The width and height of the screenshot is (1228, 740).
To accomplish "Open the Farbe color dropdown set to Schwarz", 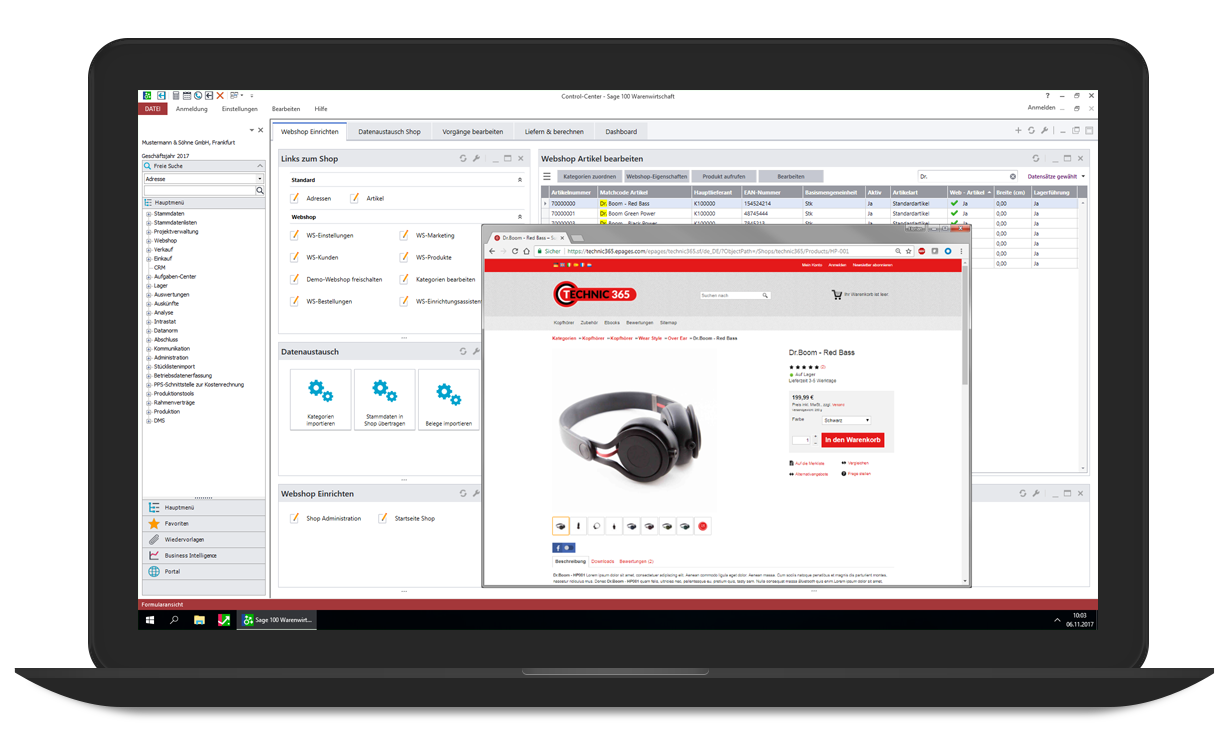I will [x=846, y=420].
